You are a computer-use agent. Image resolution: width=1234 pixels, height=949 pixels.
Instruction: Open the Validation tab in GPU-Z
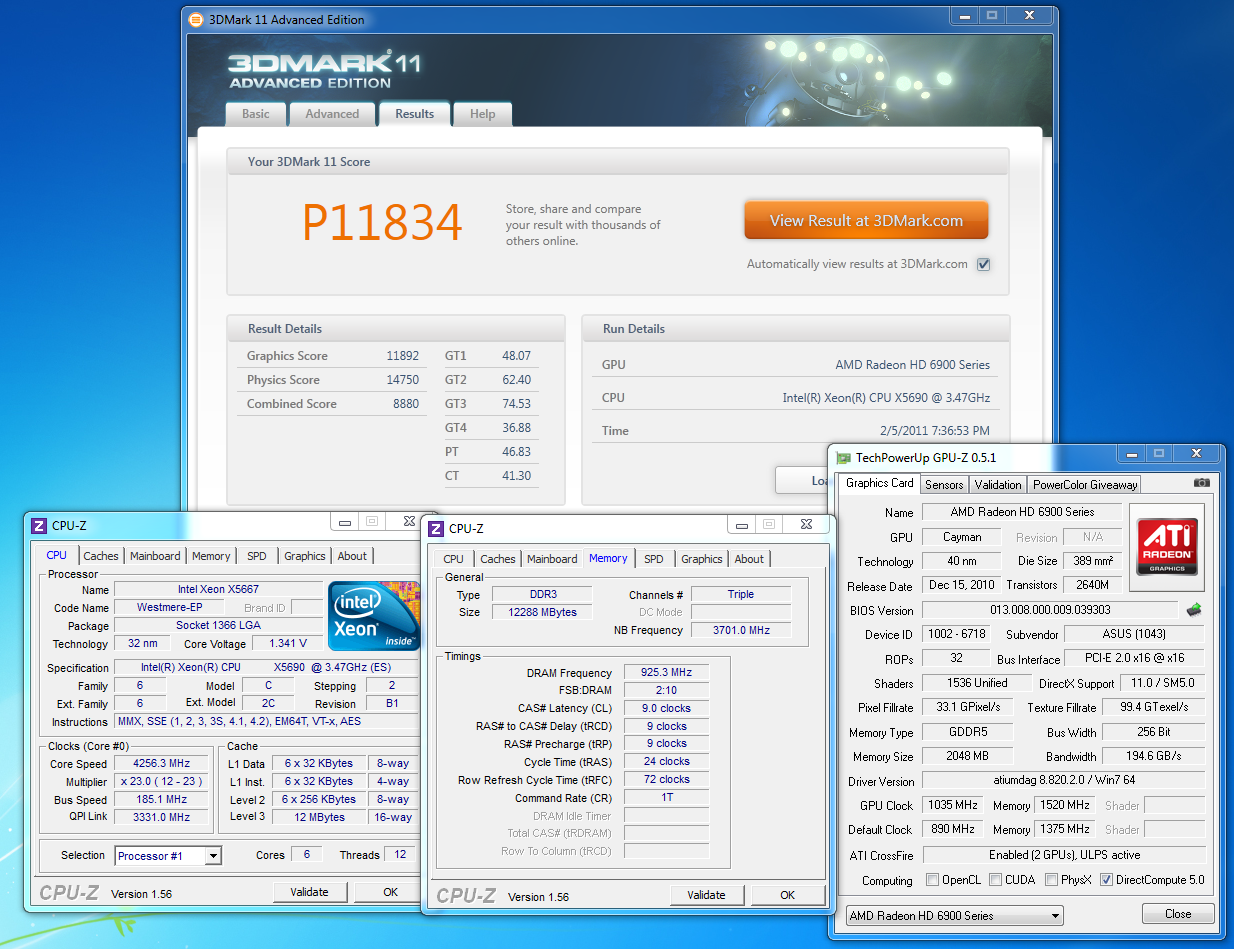(998, 485)
